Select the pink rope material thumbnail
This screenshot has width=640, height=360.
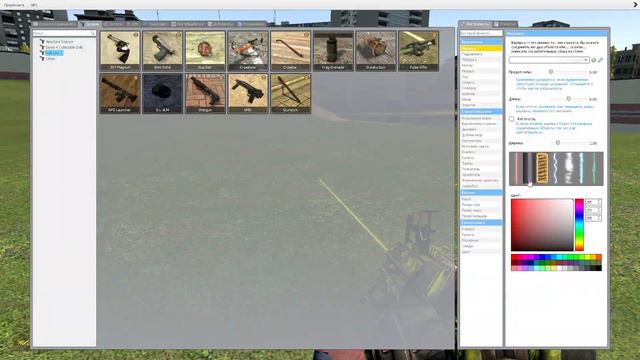click(x=516, y=168)
